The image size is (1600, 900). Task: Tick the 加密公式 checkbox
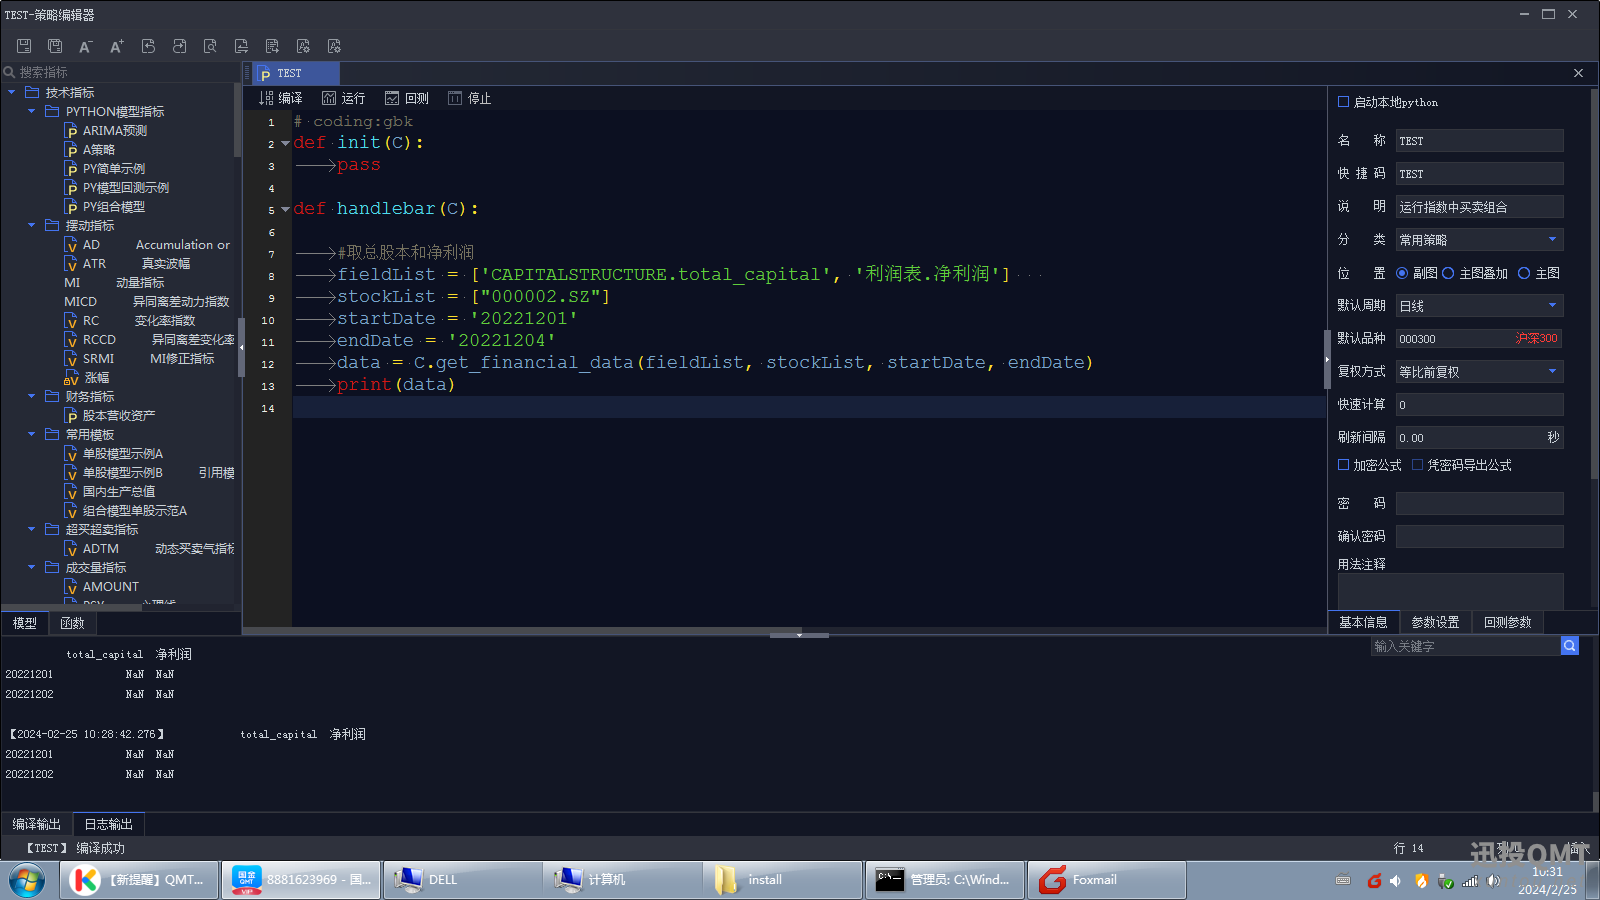(x=1344, y=465)
